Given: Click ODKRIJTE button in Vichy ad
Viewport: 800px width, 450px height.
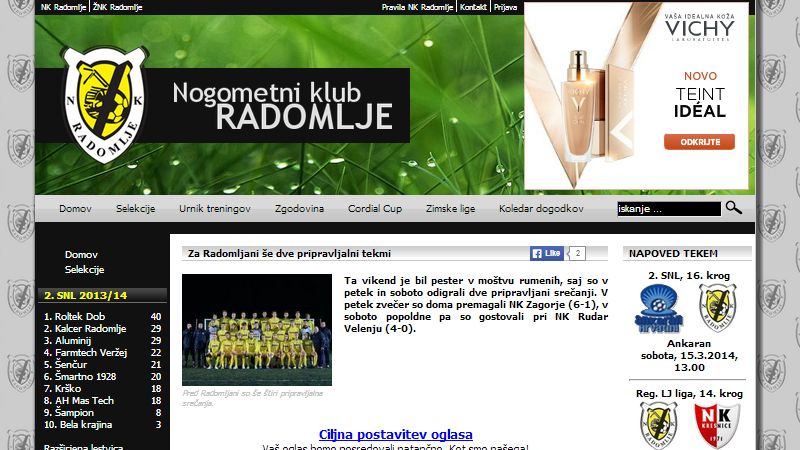Looking at the screenshot, I should click(699, 142).
